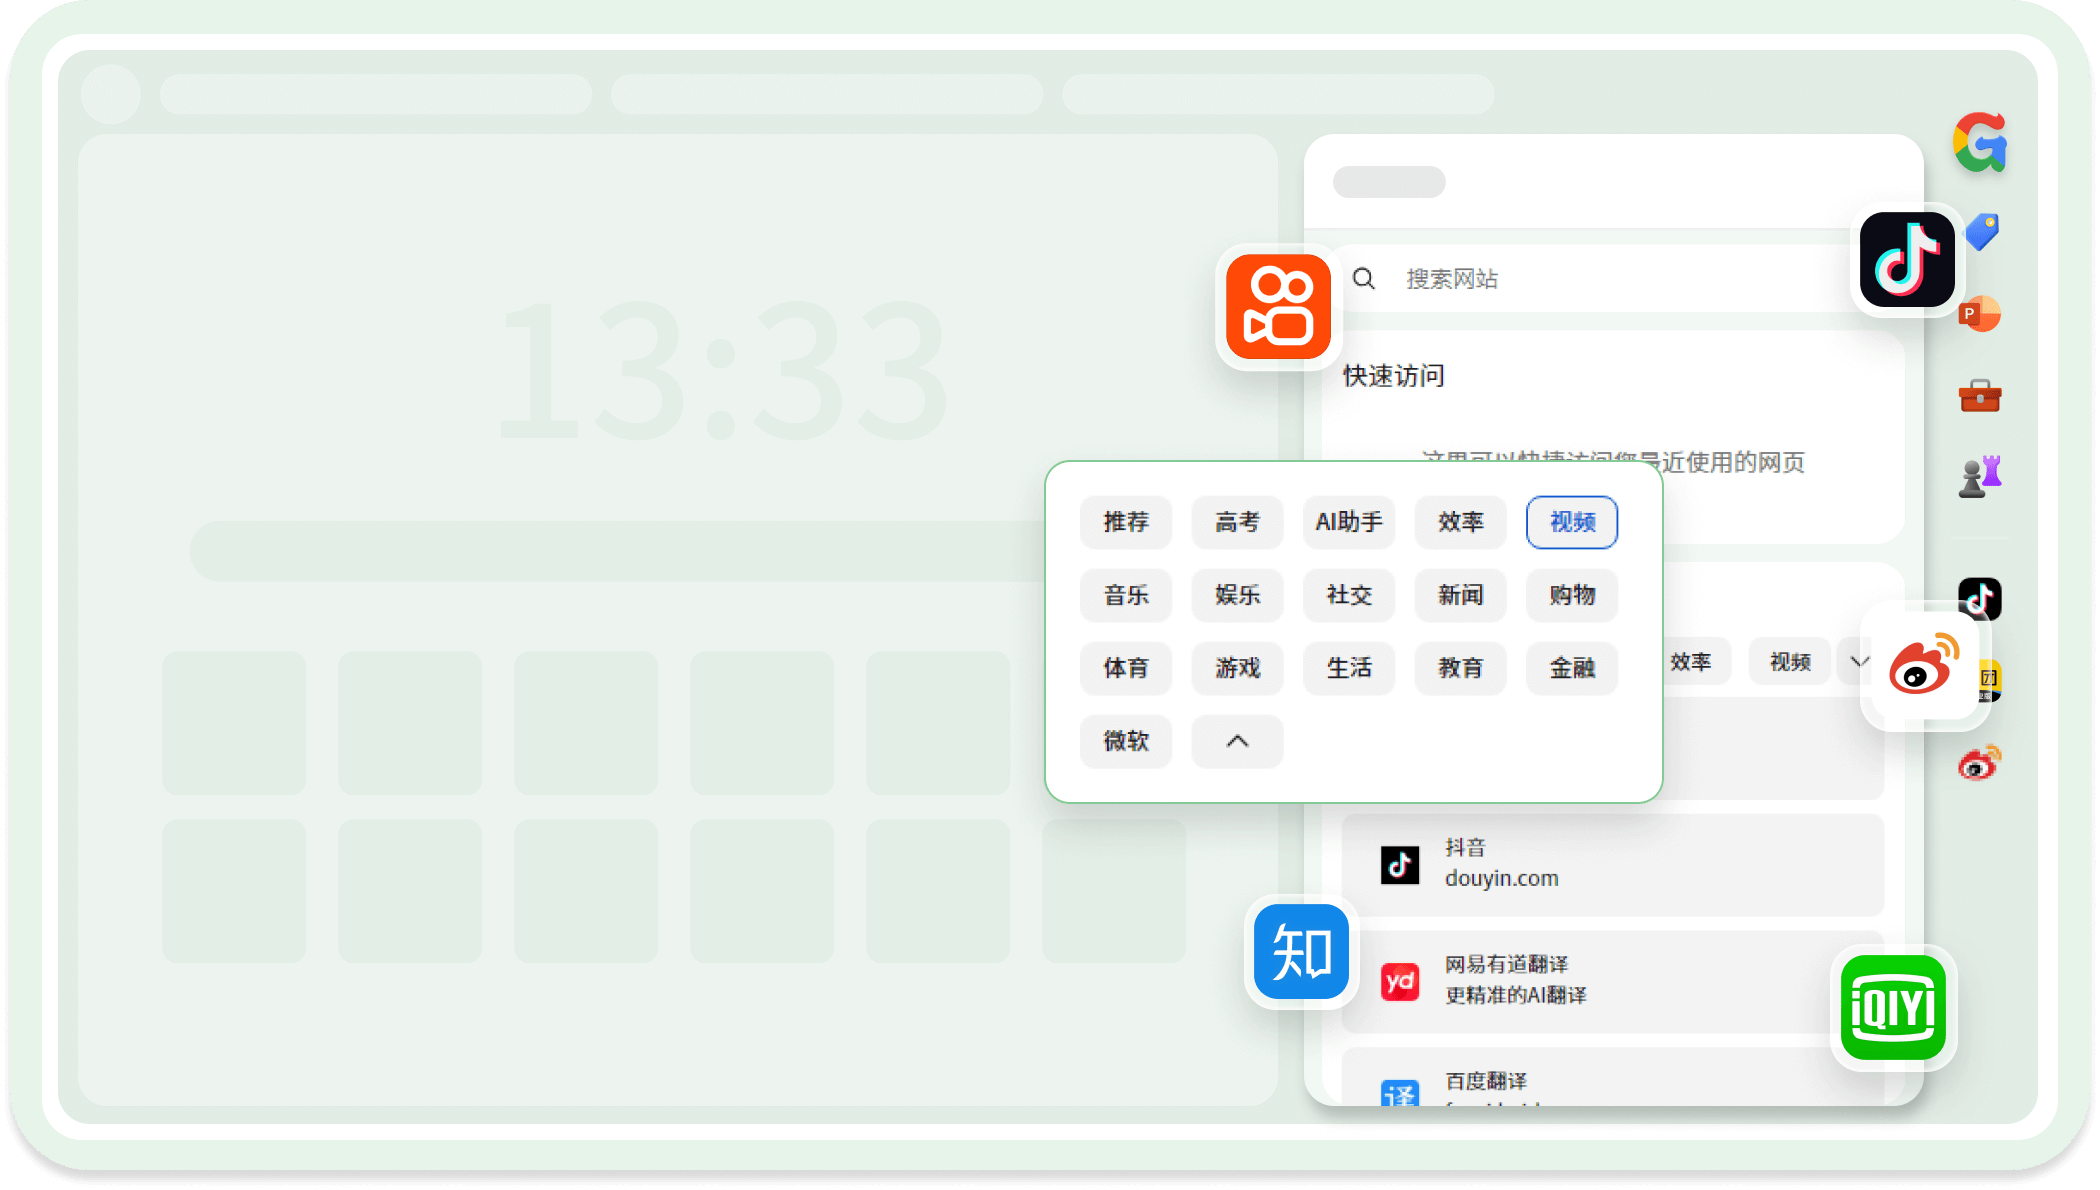Select the highlighted 视频 category in popup
The image size is (2100, 1190).
tap(1572, 522)
